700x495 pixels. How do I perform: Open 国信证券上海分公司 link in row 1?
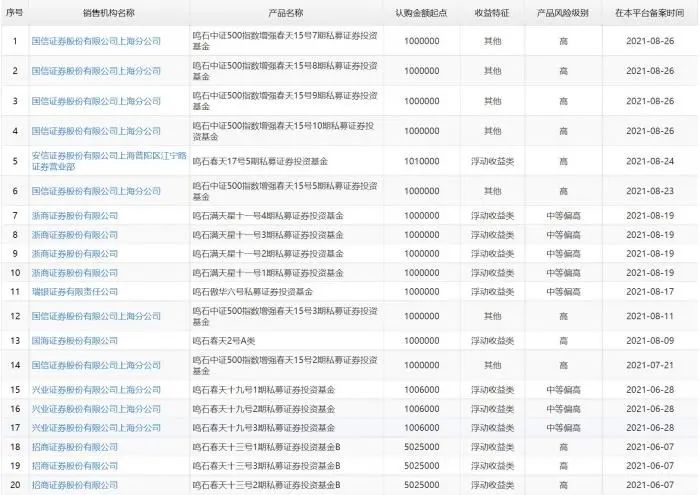[x=96, y=41]
